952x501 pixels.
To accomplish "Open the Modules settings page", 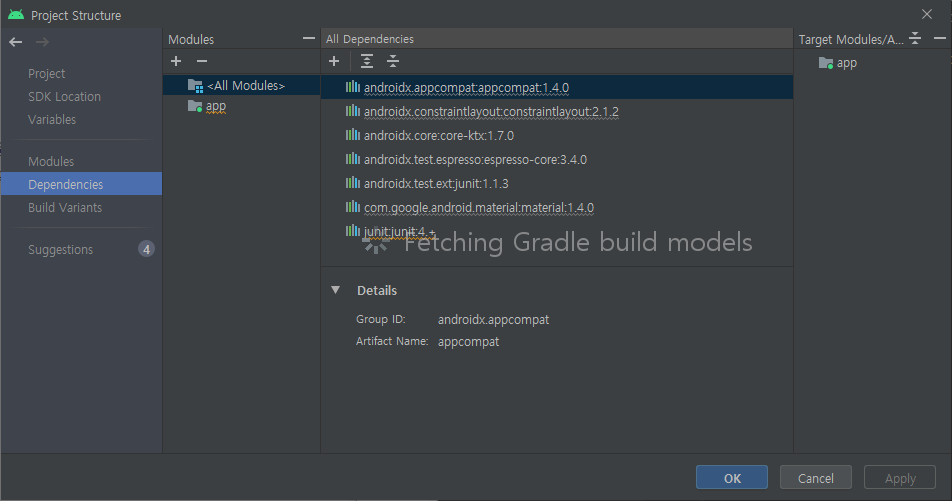I will 51,162.
